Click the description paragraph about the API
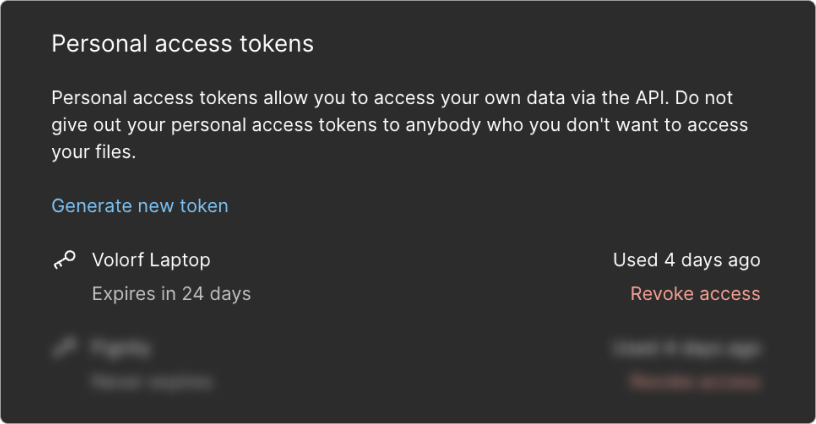816x424 pixels. [x=400, y=126]
